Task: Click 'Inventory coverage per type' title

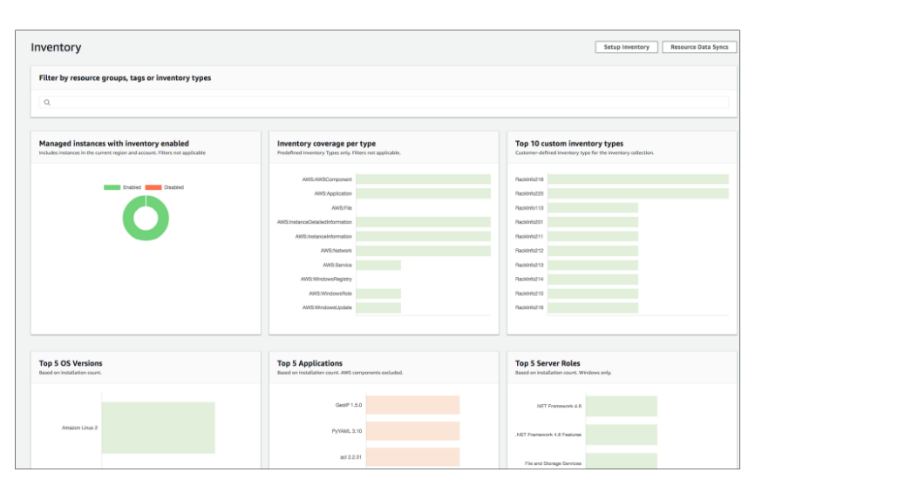Action: click(326, 144)
